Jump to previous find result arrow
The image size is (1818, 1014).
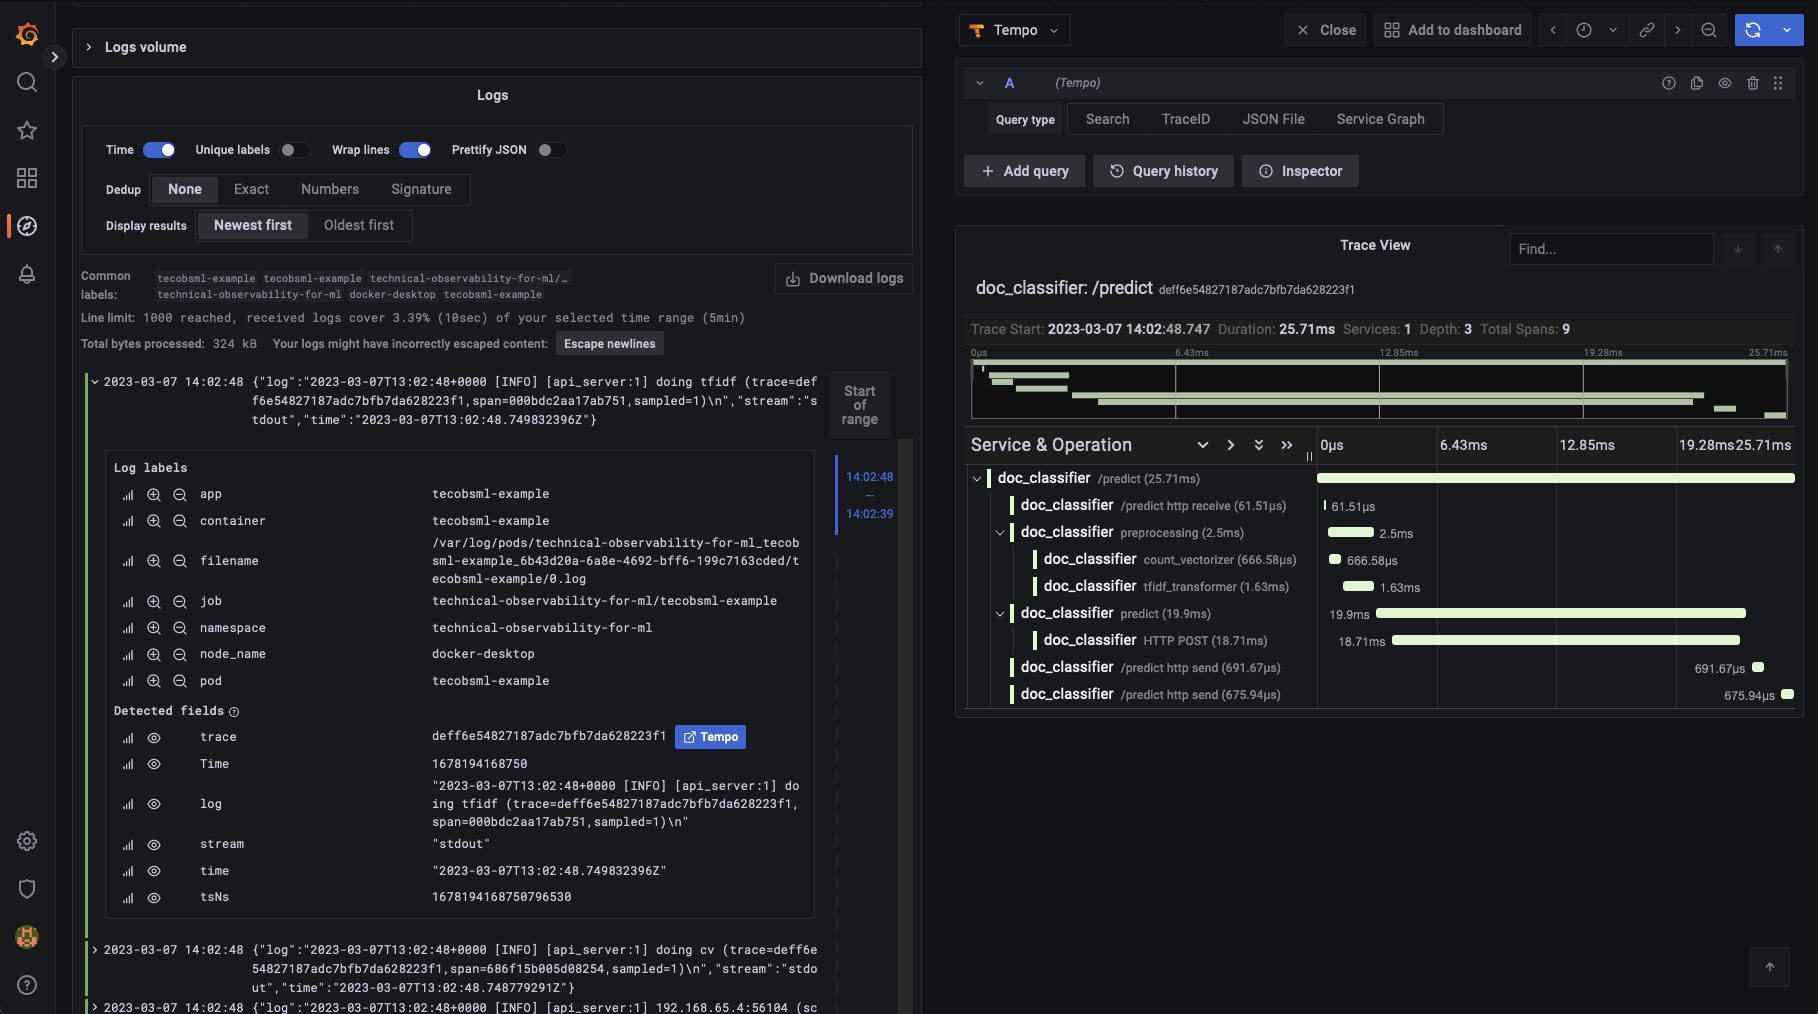(x=1778, y=249)
